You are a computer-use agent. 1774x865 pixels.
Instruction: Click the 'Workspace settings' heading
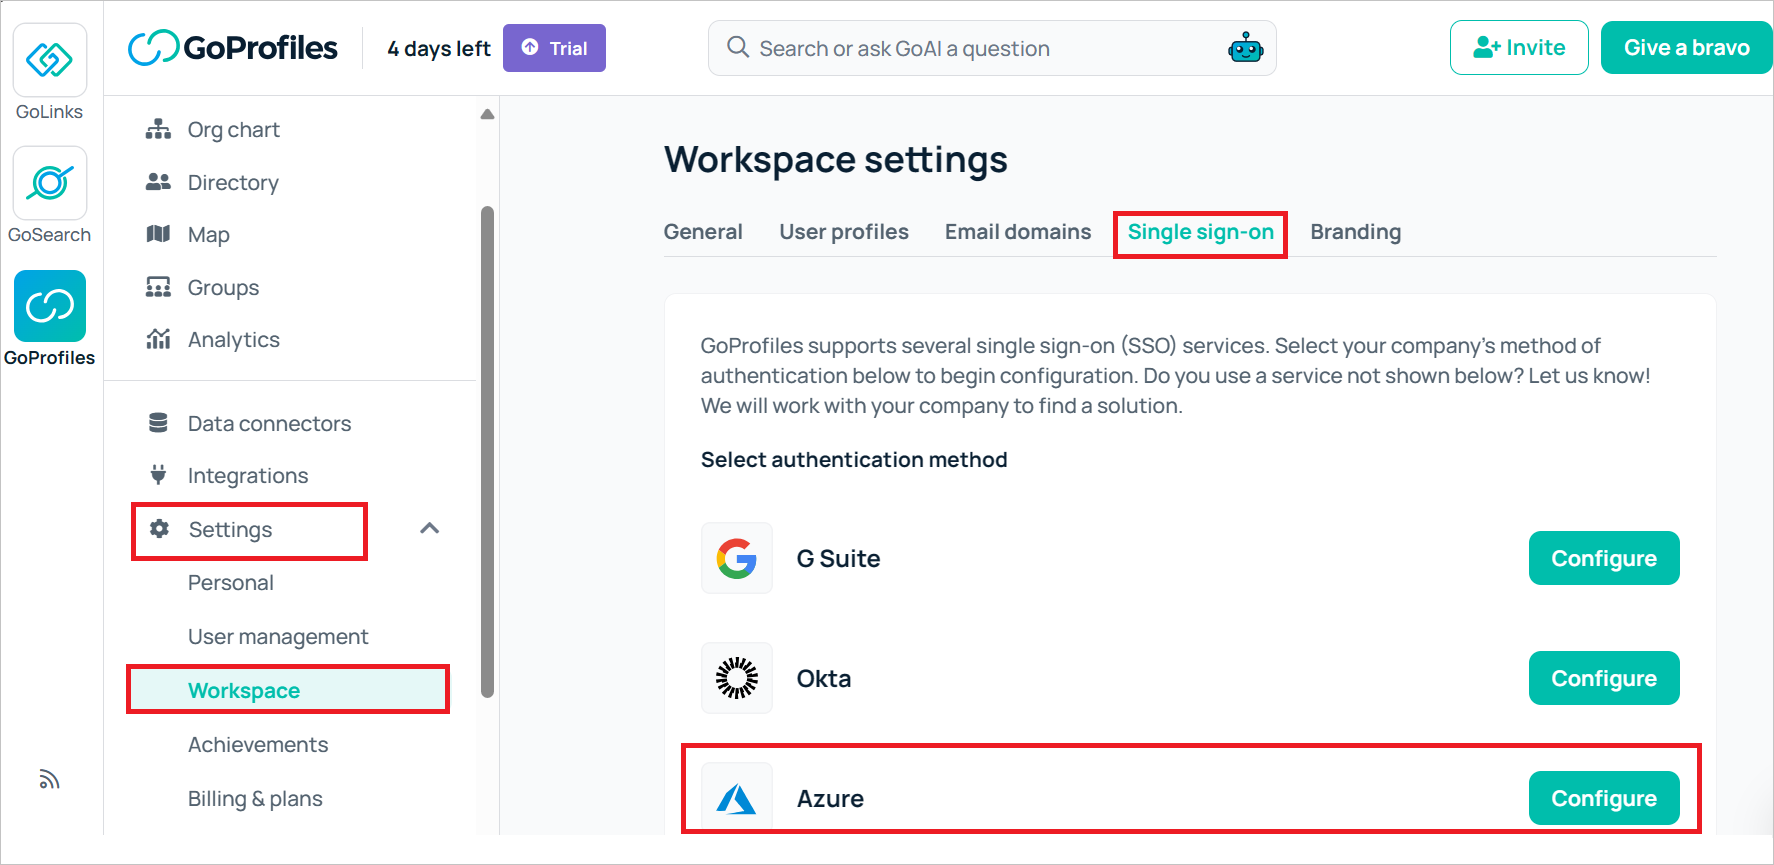[x=836, y=160]
